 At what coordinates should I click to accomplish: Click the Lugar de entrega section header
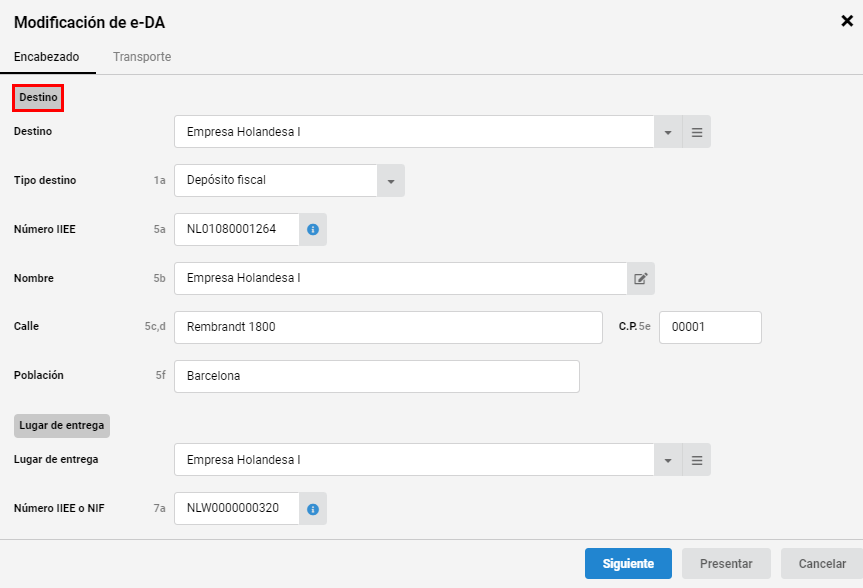coord(62,426)
